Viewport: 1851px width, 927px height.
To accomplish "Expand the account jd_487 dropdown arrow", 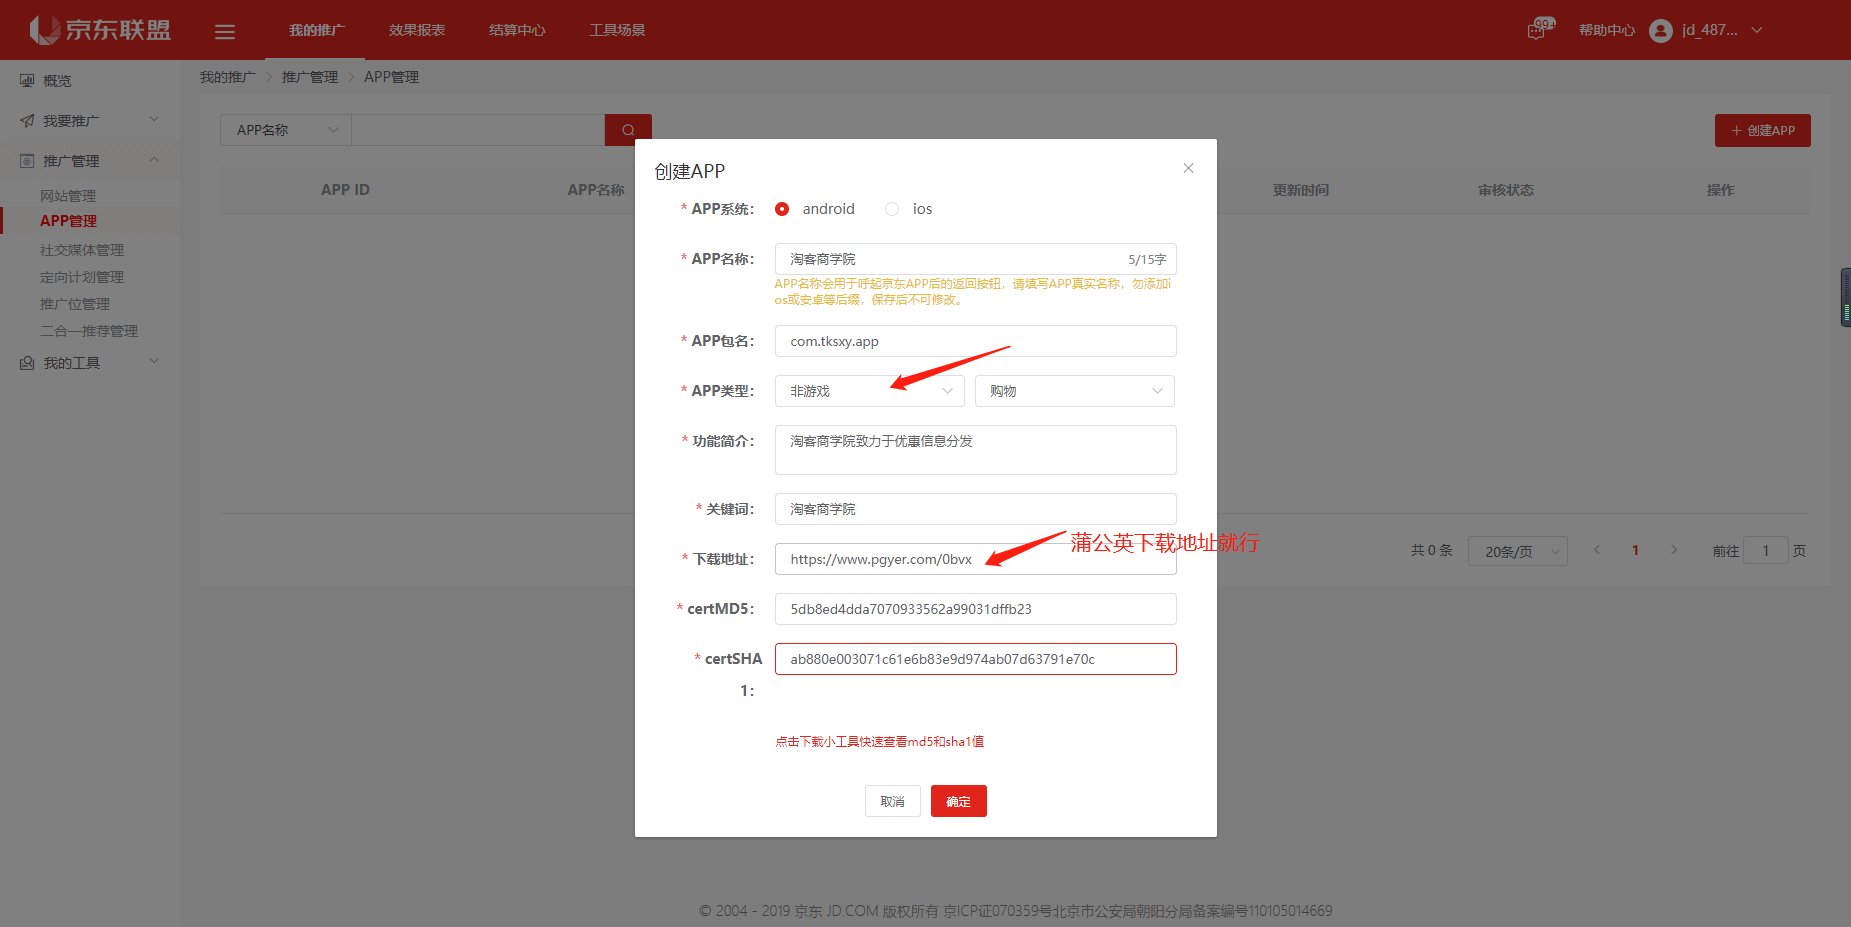I will tap(1757, 31).
